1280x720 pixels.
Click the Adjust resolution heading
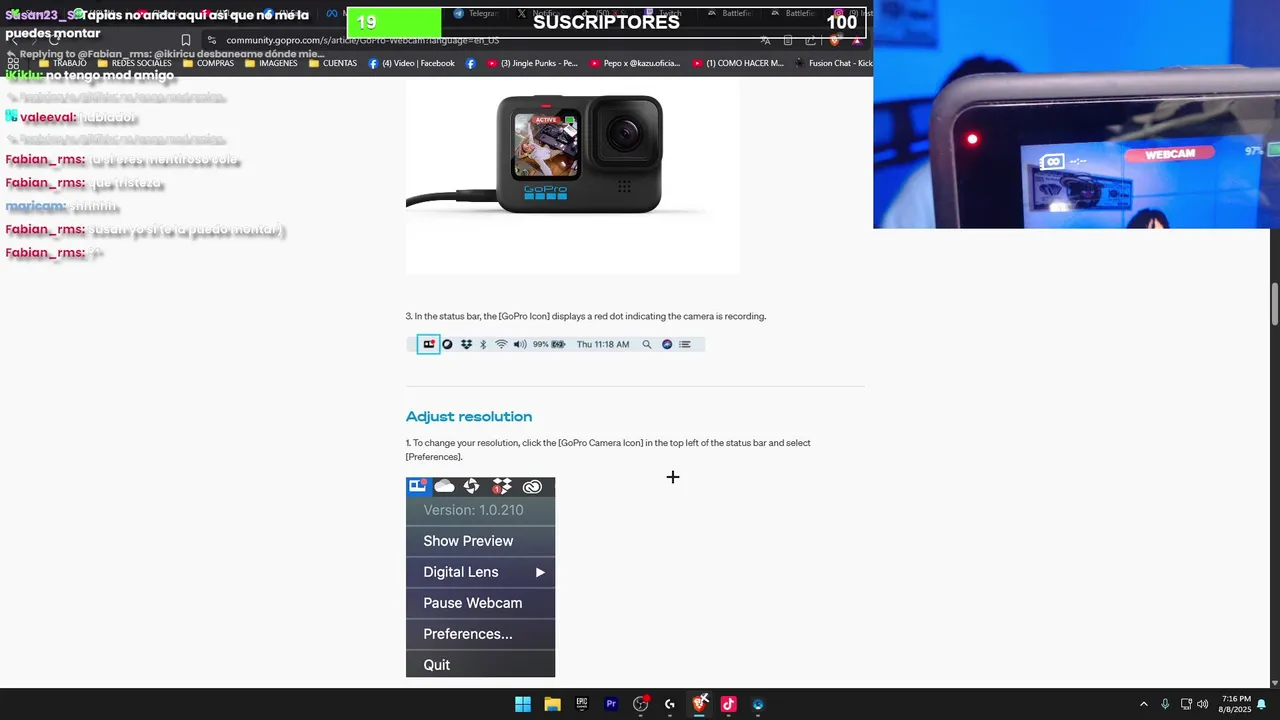click(469, 416)
